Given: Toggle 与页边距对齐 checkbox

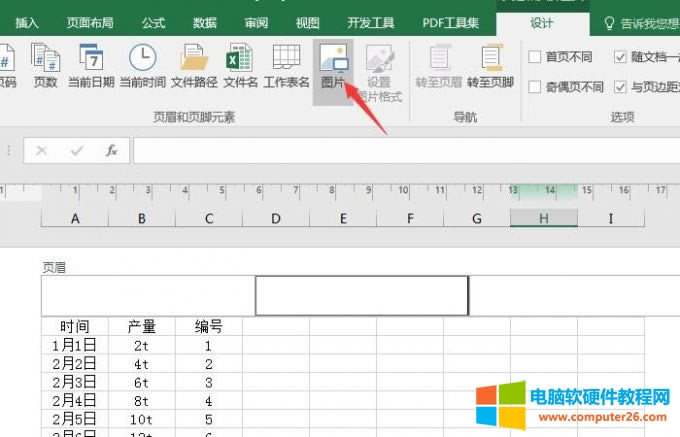Looking at the screenshot, I should click(x=620, y=87).
